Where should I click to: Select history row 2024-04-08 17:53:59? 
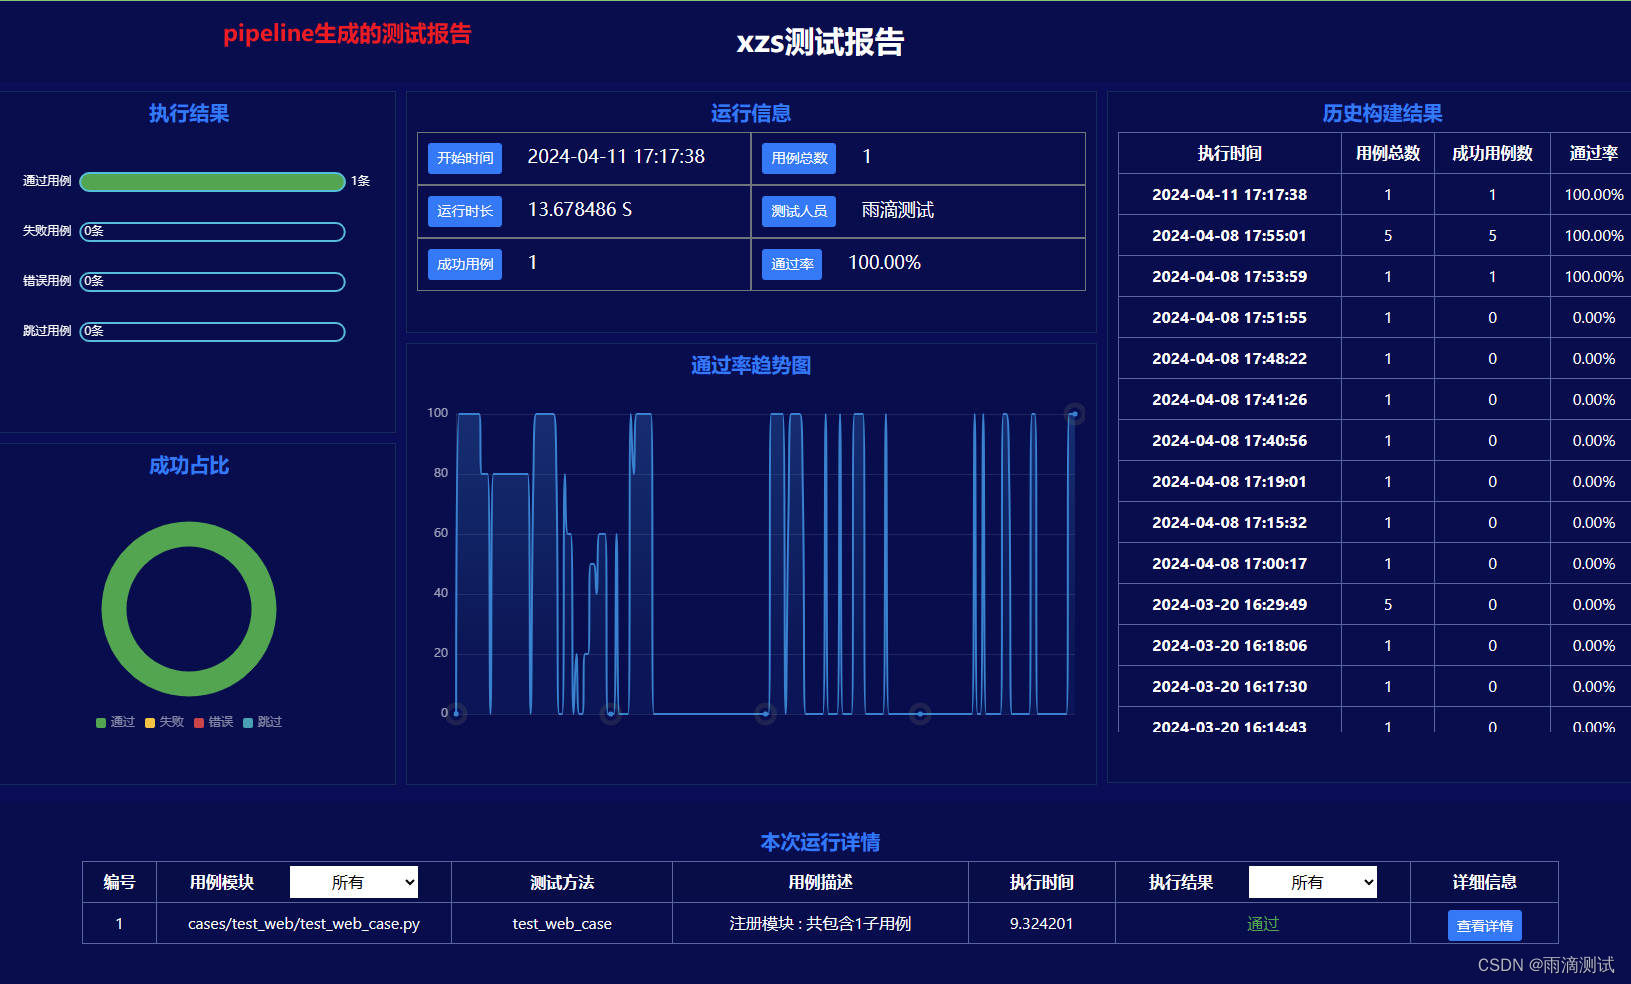(x=1375, y=277)
